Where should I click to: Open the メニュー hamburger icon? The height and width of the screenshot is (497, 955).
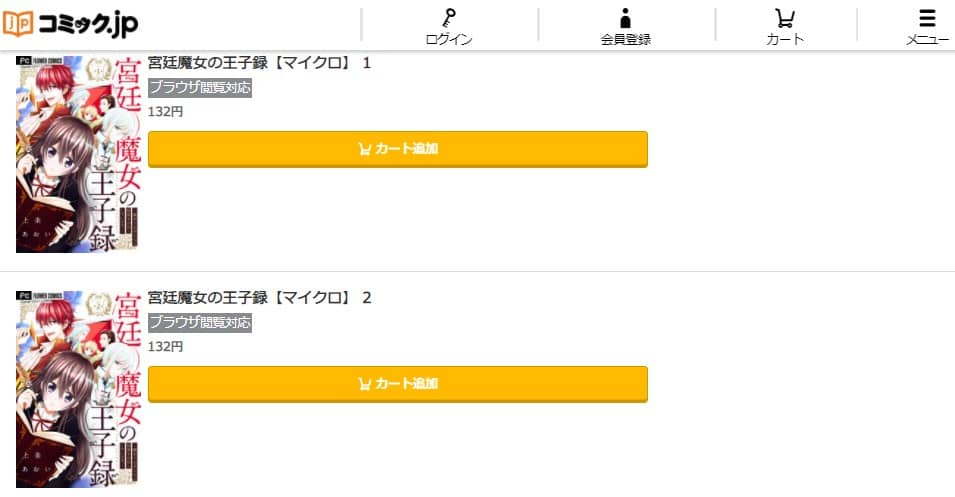click(x=927, y=18)
